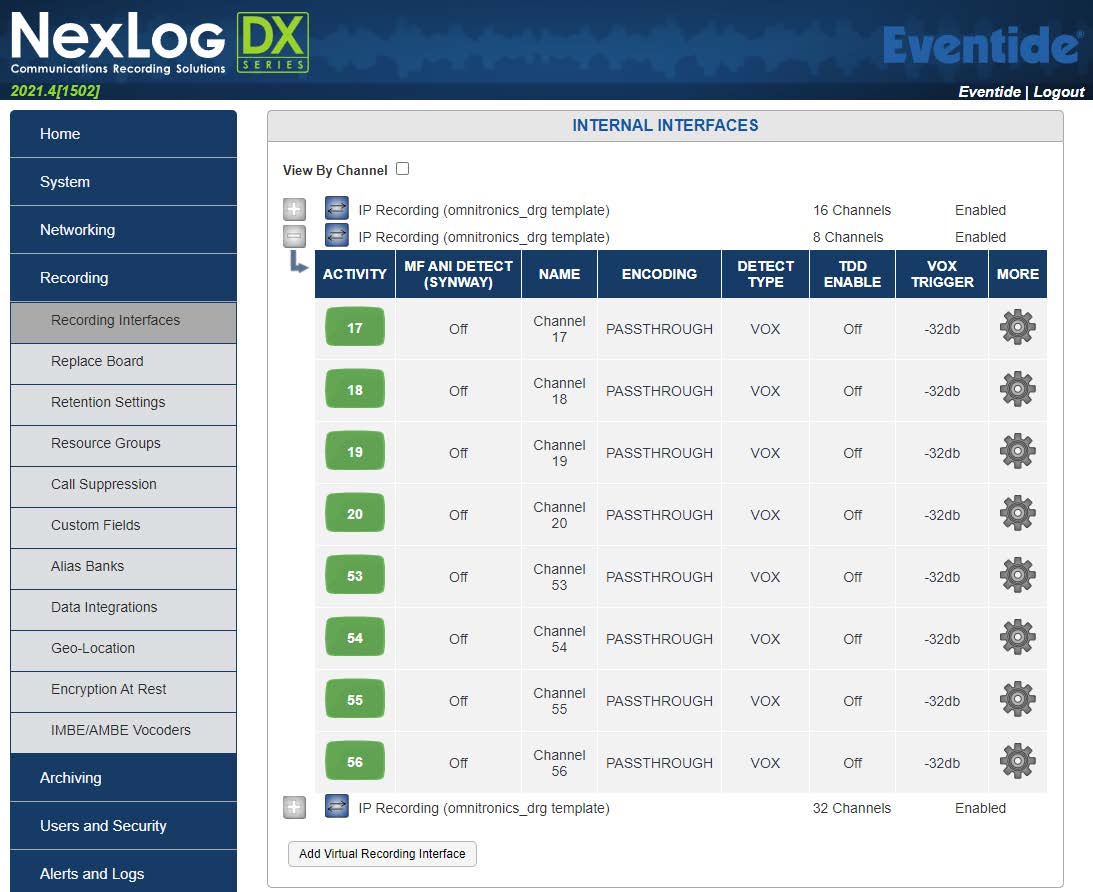Click the IP Recording icon for 16 Channels interface
Image resolution: width=1093 pixels, height=892 pixels.
[x=337, y=210]
